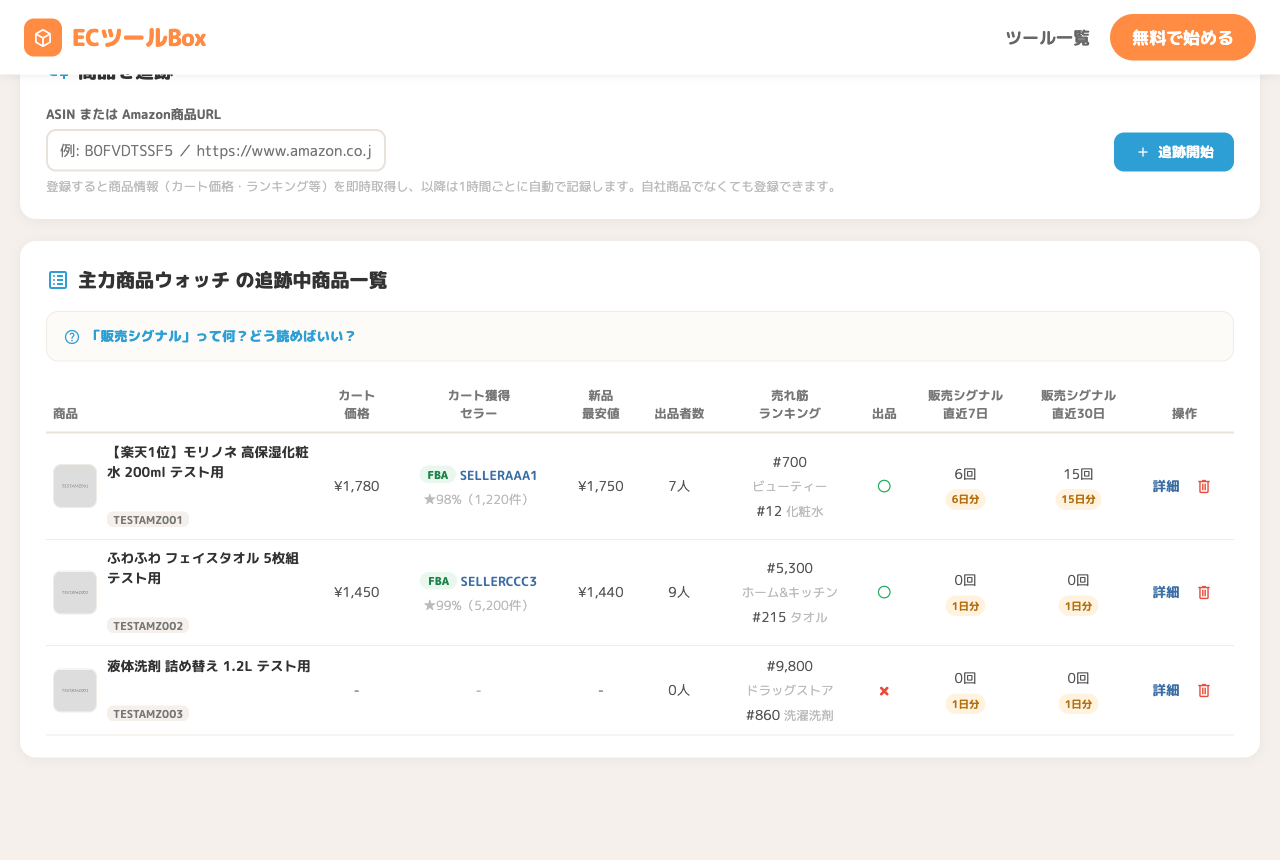
Task: Click the ranking value #9,800
Action: coord(790,666)
